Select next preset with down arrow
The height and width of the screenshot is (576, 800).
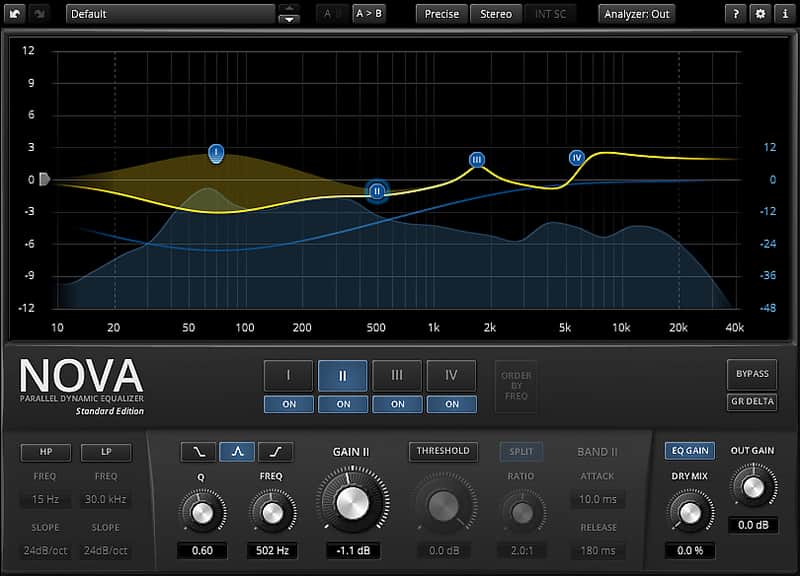[289, 19]
